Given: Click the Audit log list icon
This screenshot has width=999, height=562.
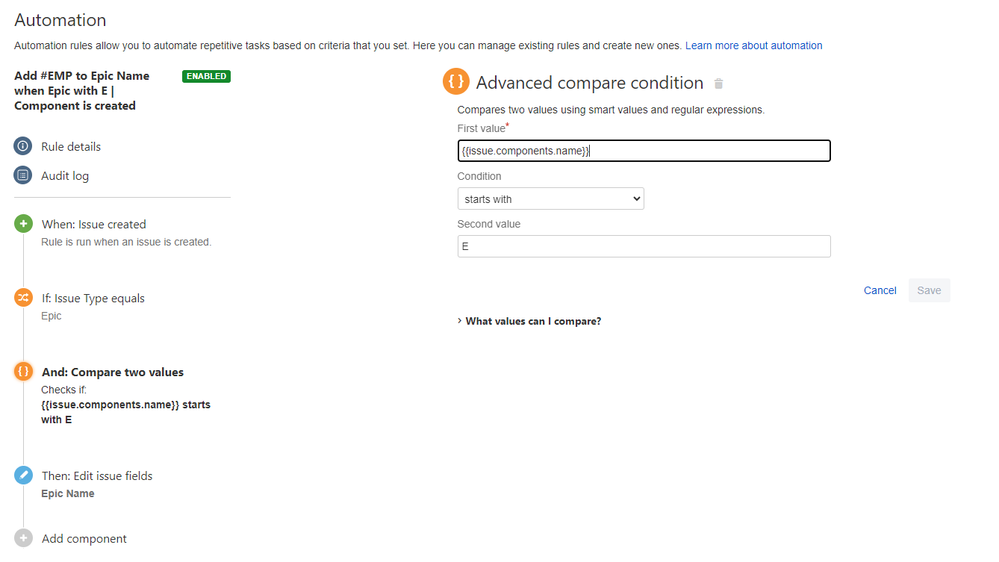Looking at the screenshot, I should pyautogui.click(x=23, y=175).
